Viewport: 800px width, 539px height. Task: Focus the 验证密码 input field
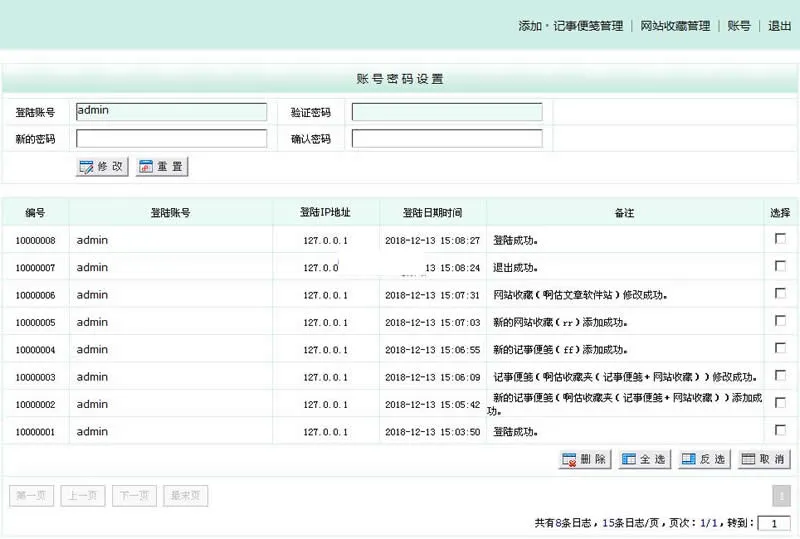(447, 112)
